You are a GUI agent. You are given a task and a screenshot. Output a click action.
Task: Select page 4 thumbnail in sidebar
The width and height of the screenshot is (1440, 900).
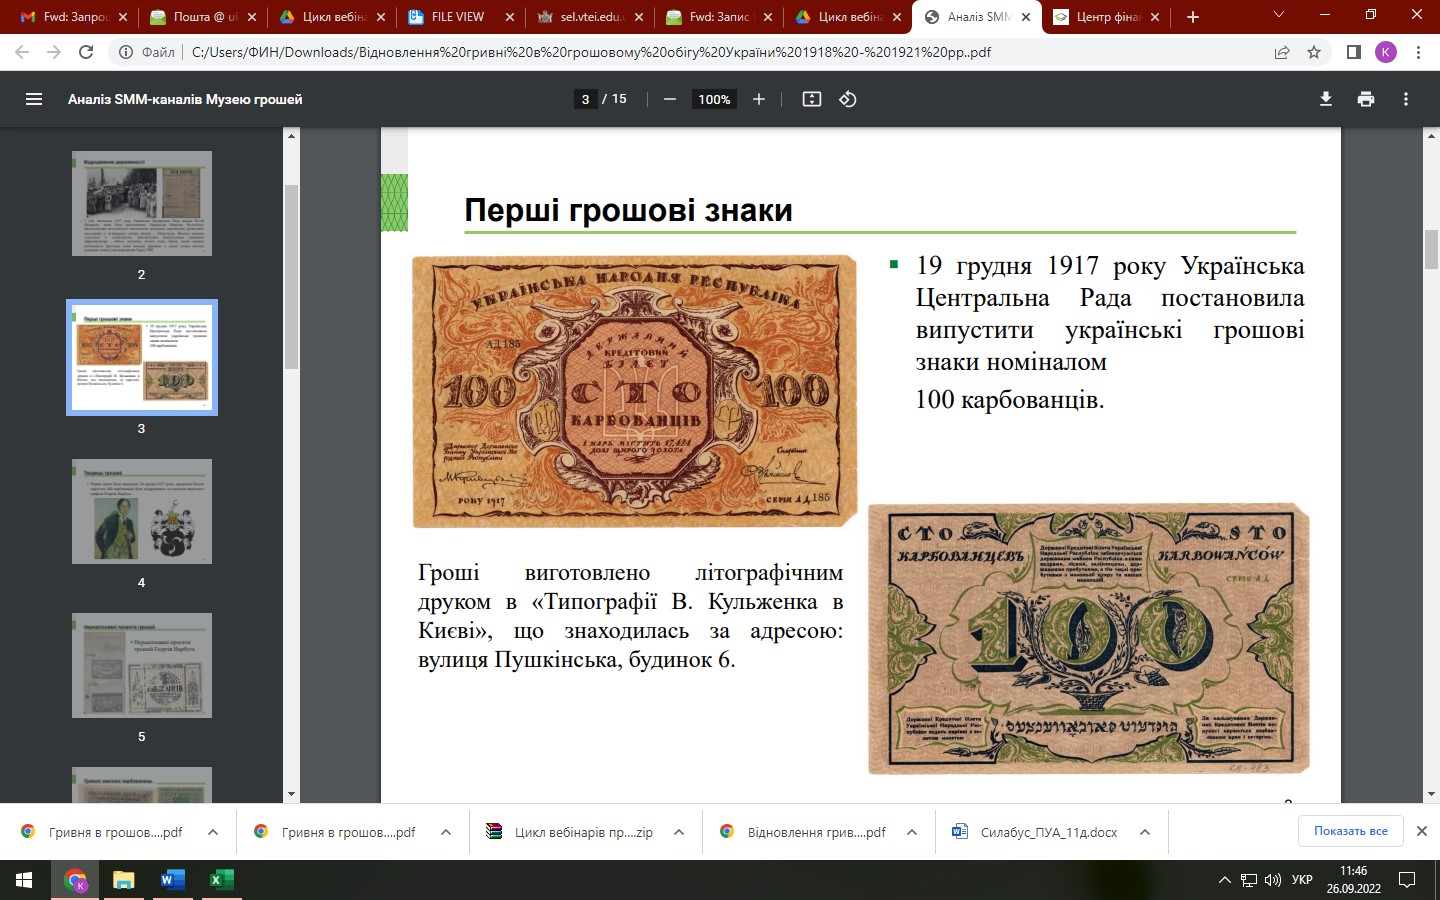[142, 511]
